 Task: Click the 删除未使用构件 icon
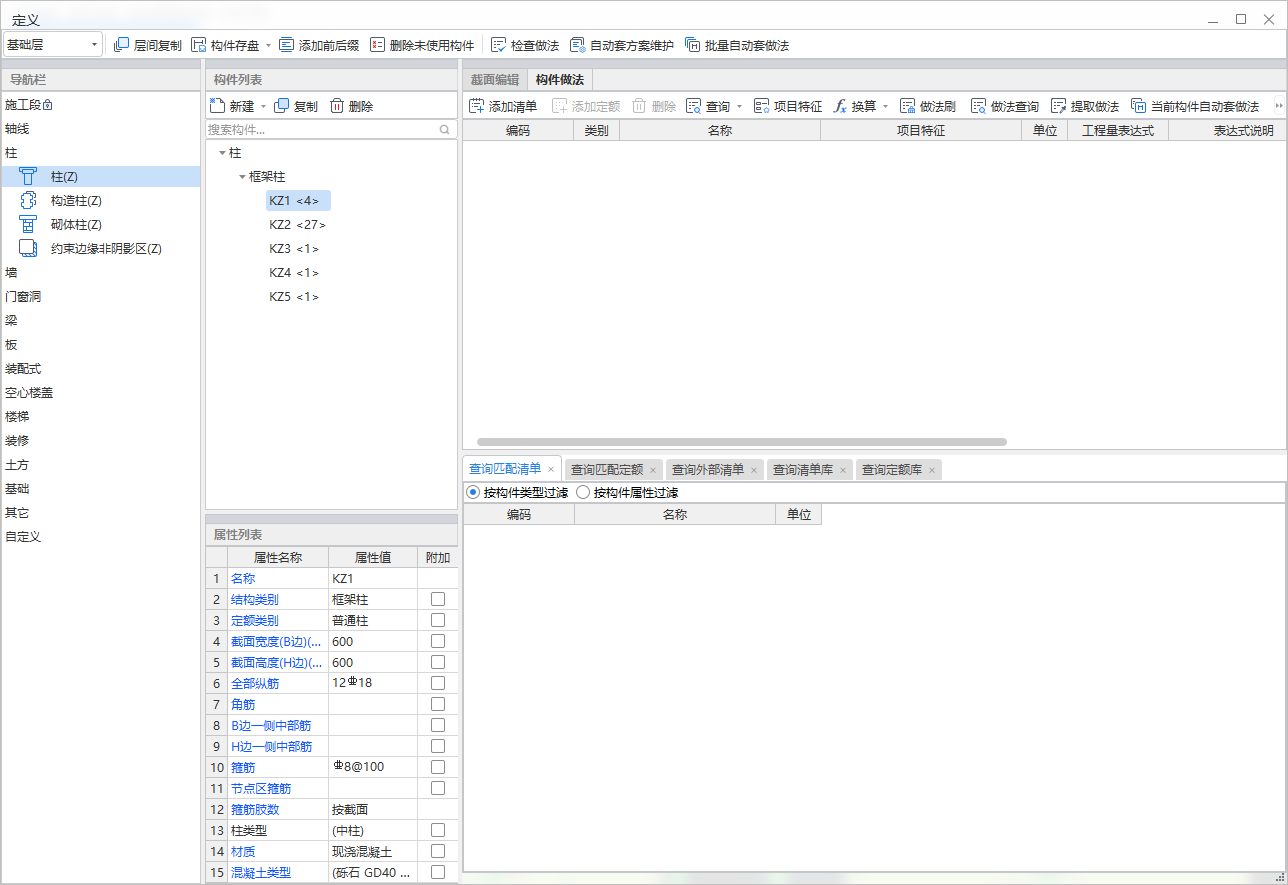pos(377,45)
